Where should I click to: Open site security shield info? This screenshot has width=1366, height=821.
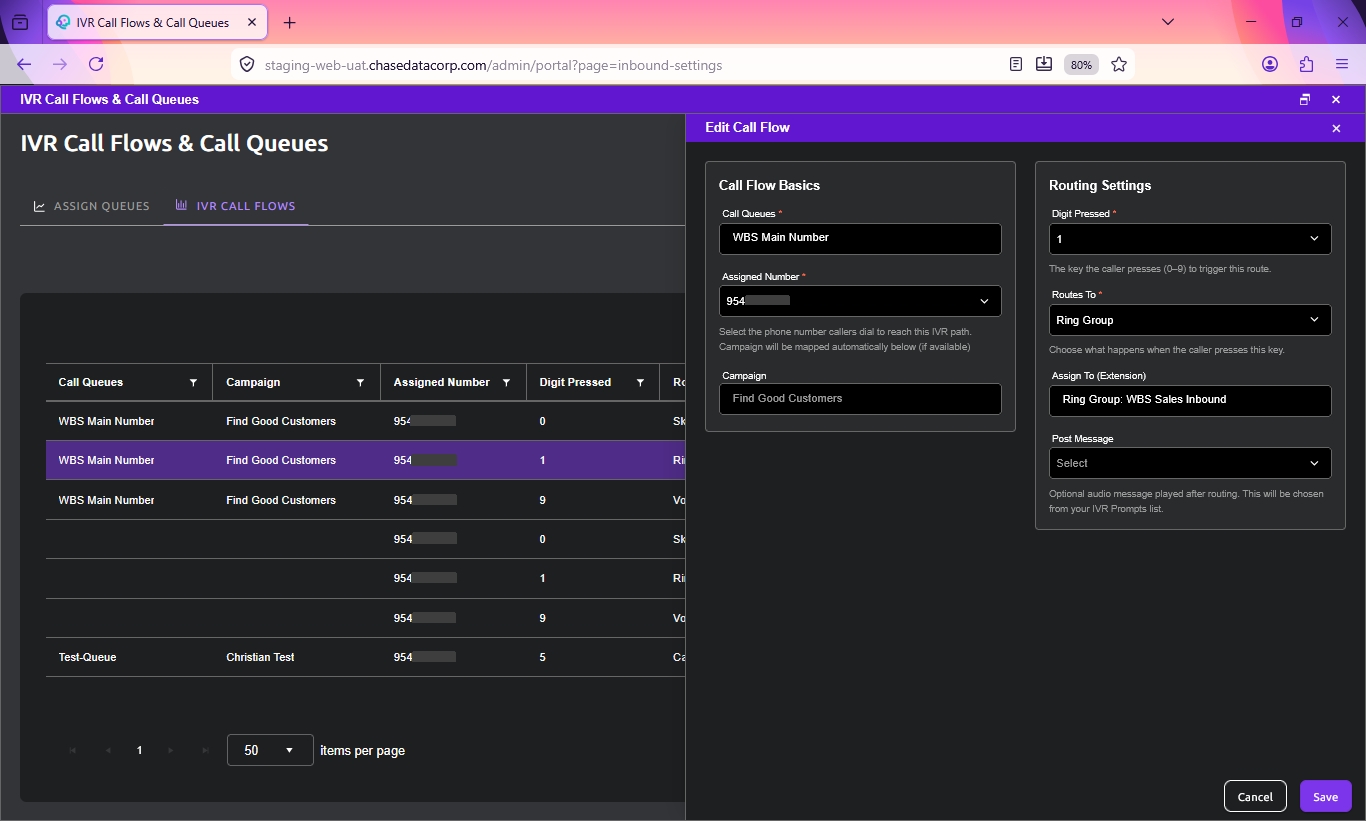(x=246, y=65)
